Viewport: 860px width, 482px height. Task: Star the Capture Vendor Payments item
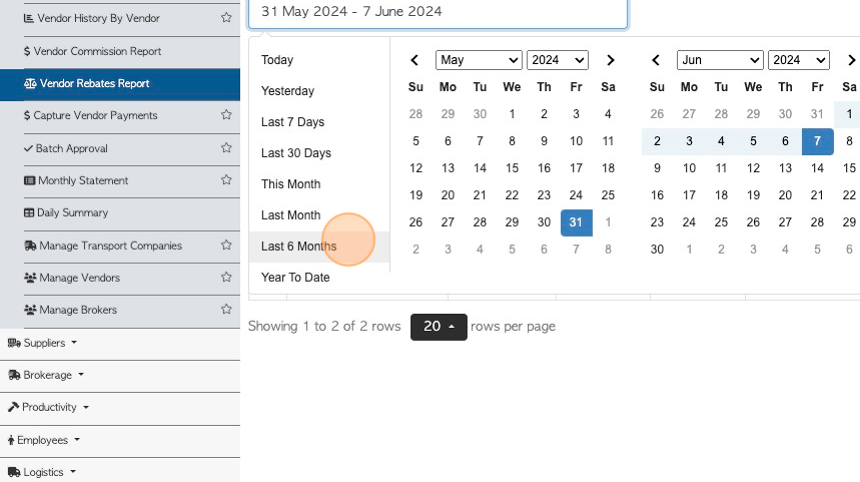[226, 115]
